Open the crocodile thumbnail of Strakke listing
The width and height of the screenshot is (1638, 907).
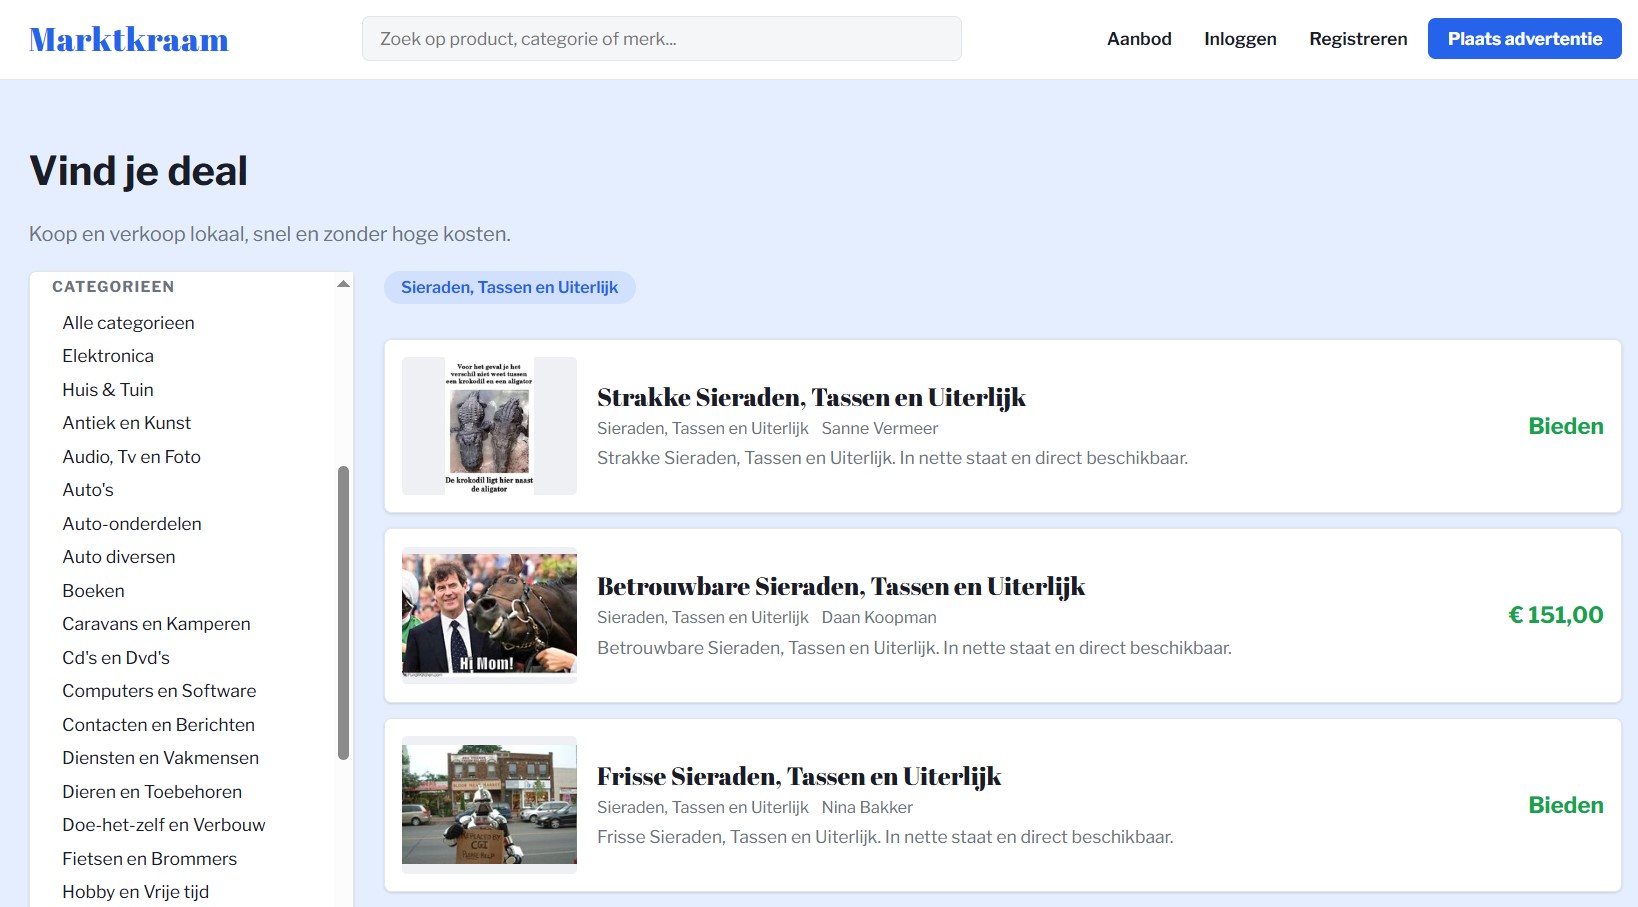point(489,426)
